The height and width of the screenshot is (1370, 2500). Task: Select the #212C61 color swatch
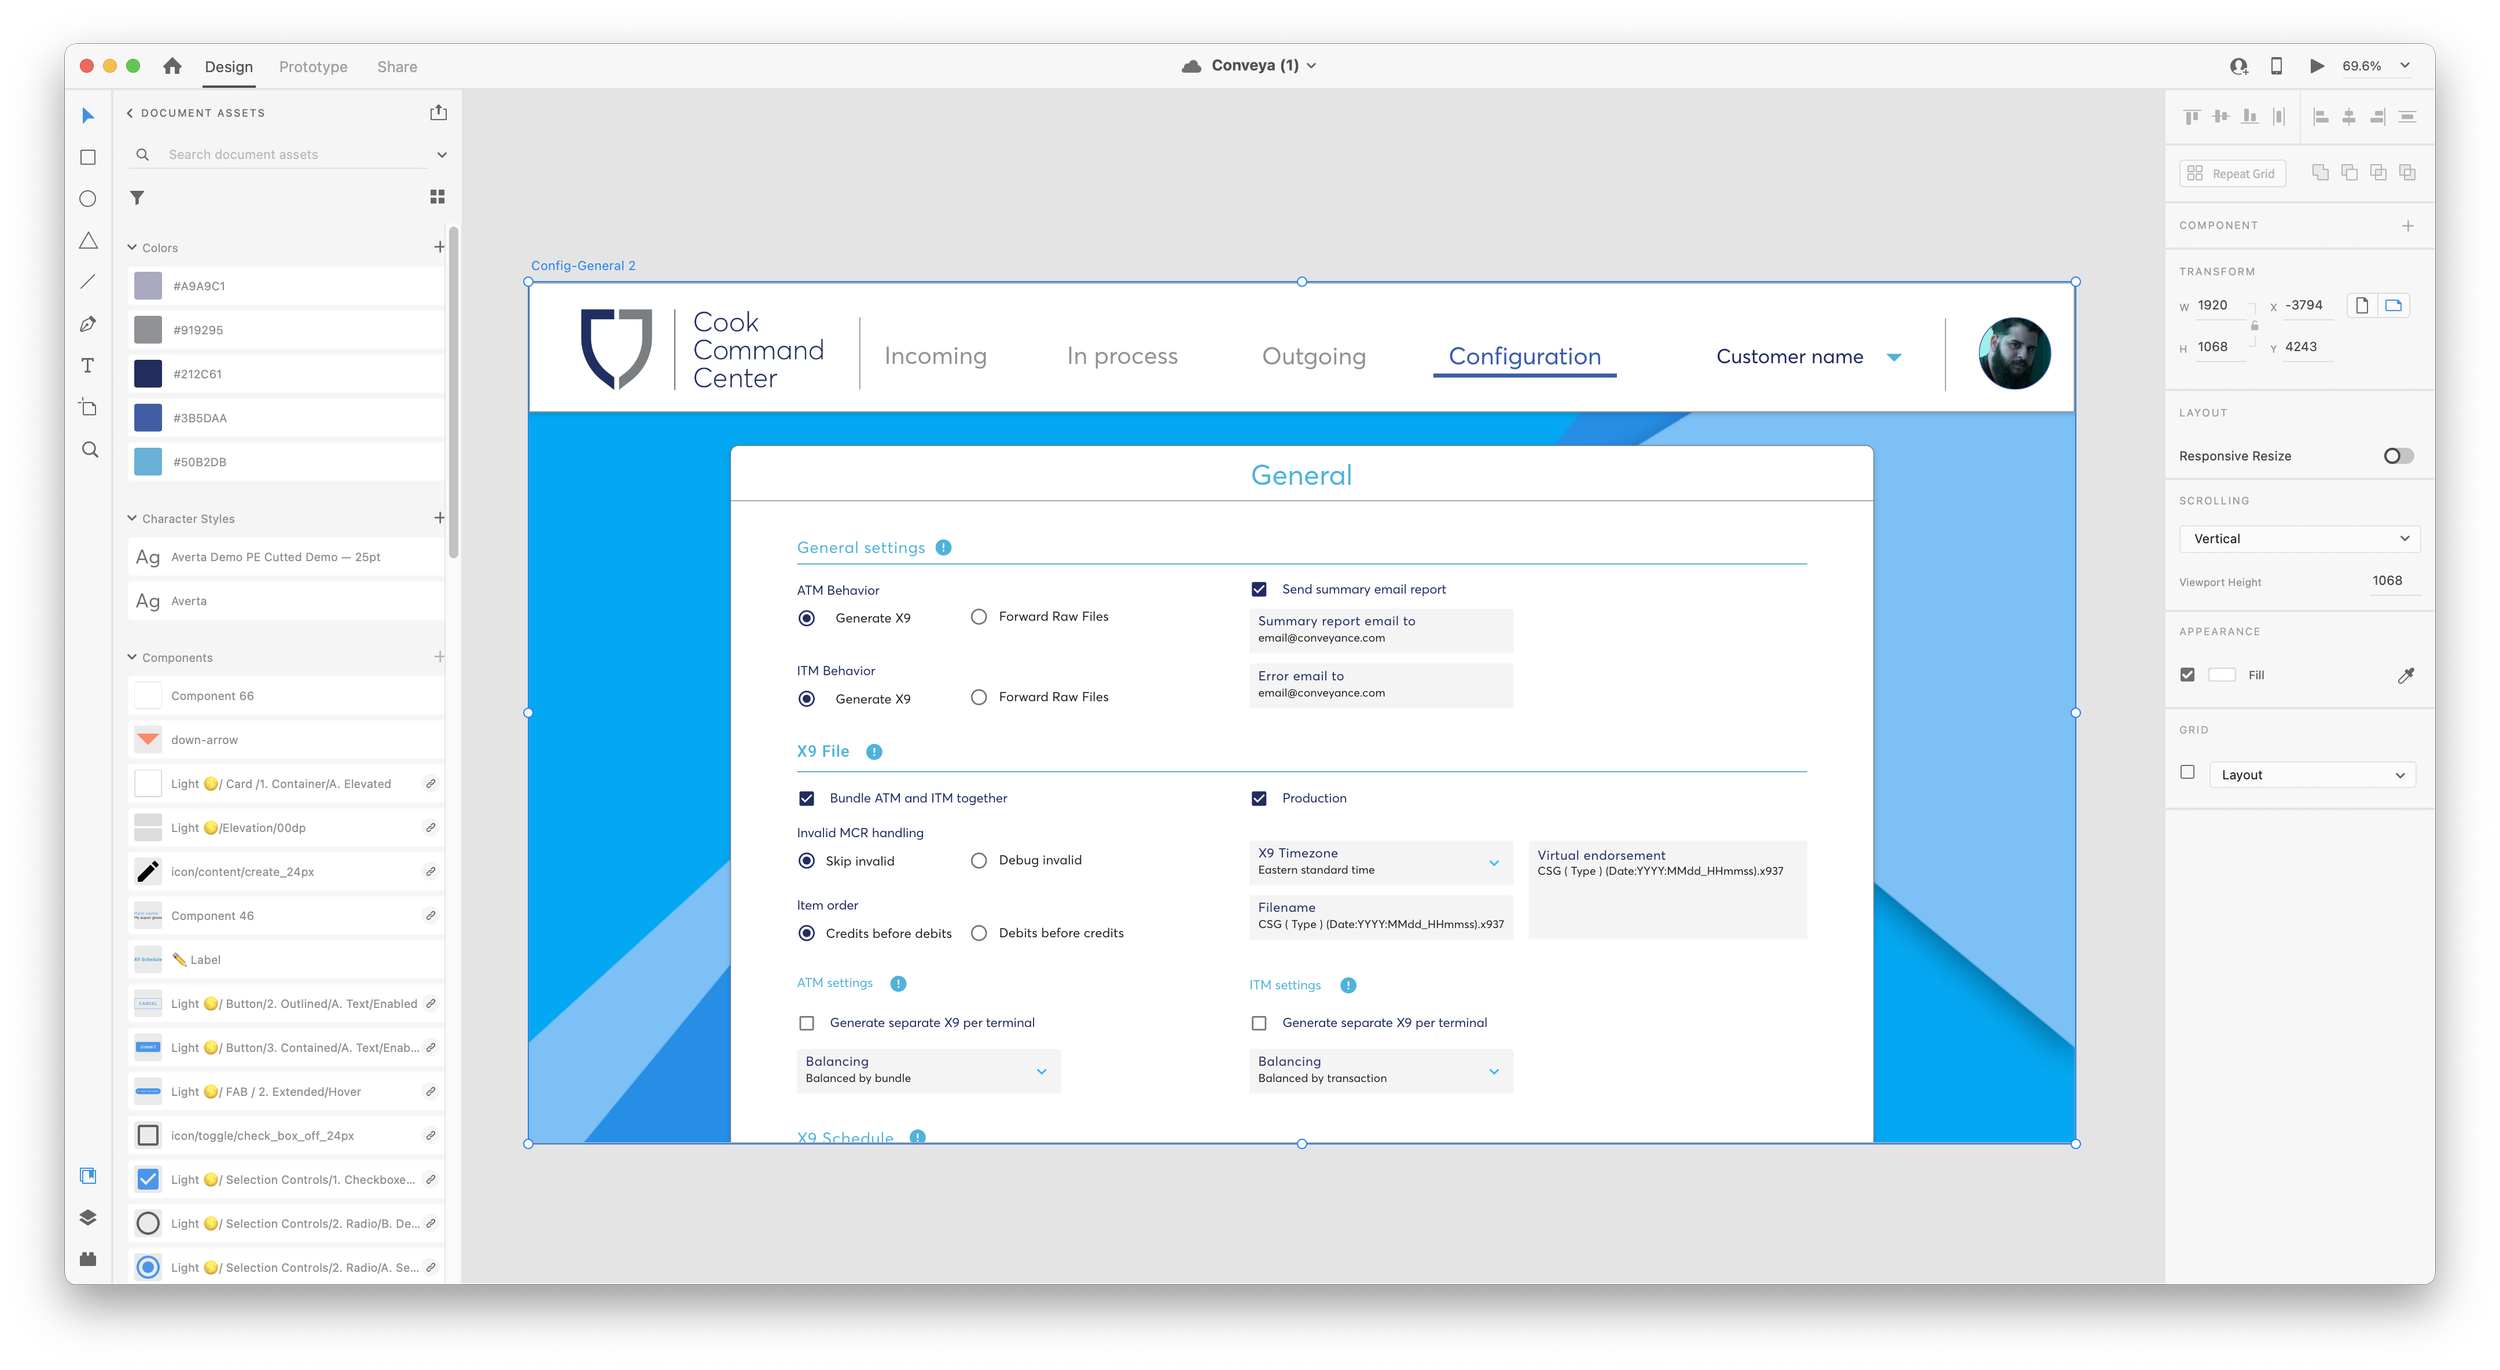148,374
